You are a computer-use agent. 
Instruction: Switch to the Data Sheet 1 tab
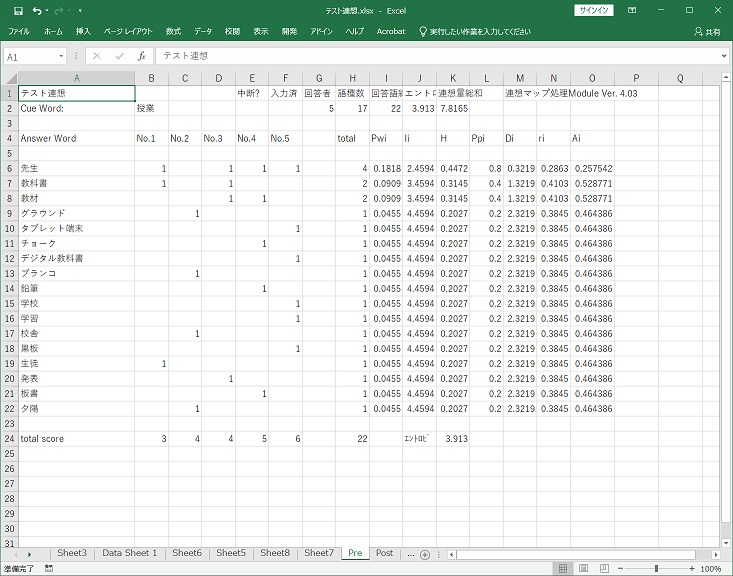129,553
